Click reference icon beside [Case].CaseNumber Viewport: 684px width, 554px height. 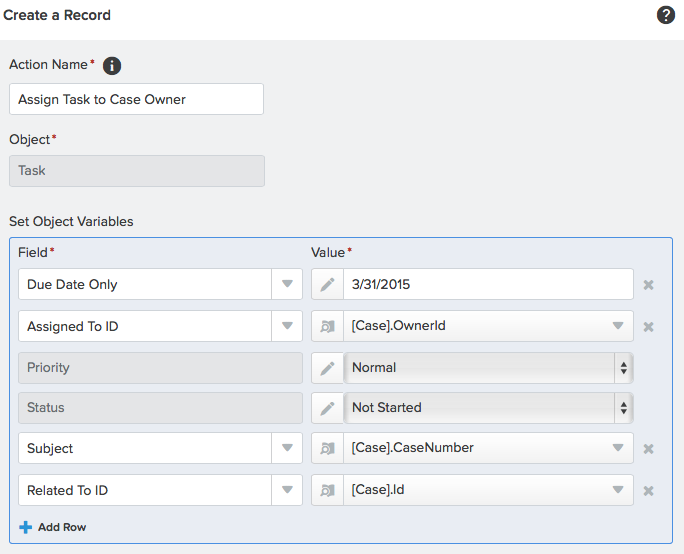tap(328, 448)
